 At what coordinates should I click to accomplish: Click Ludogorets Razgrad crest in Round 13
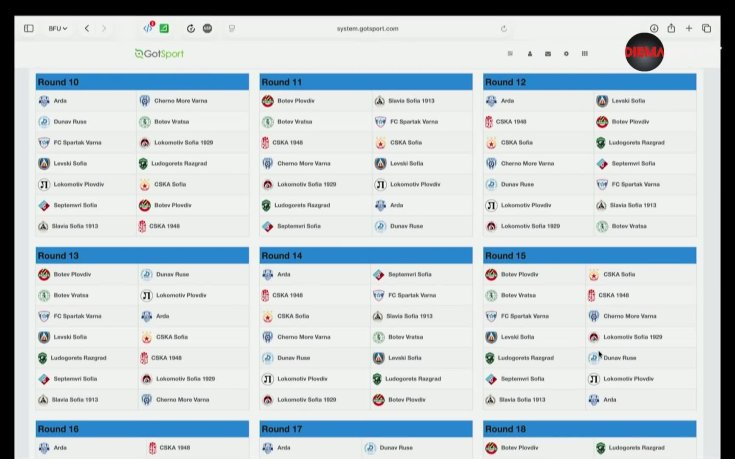43,358
